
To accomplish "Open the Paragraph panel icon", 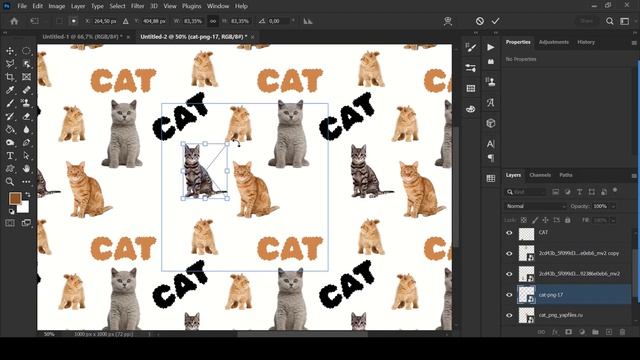I will point(491,158).
